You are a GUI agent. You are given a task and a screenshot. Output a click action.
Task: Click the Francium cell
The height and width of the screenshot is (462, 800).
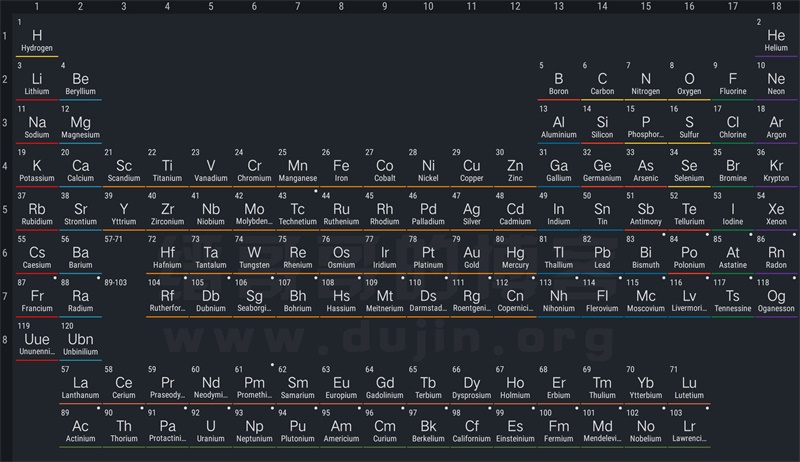tap(37, 296)
